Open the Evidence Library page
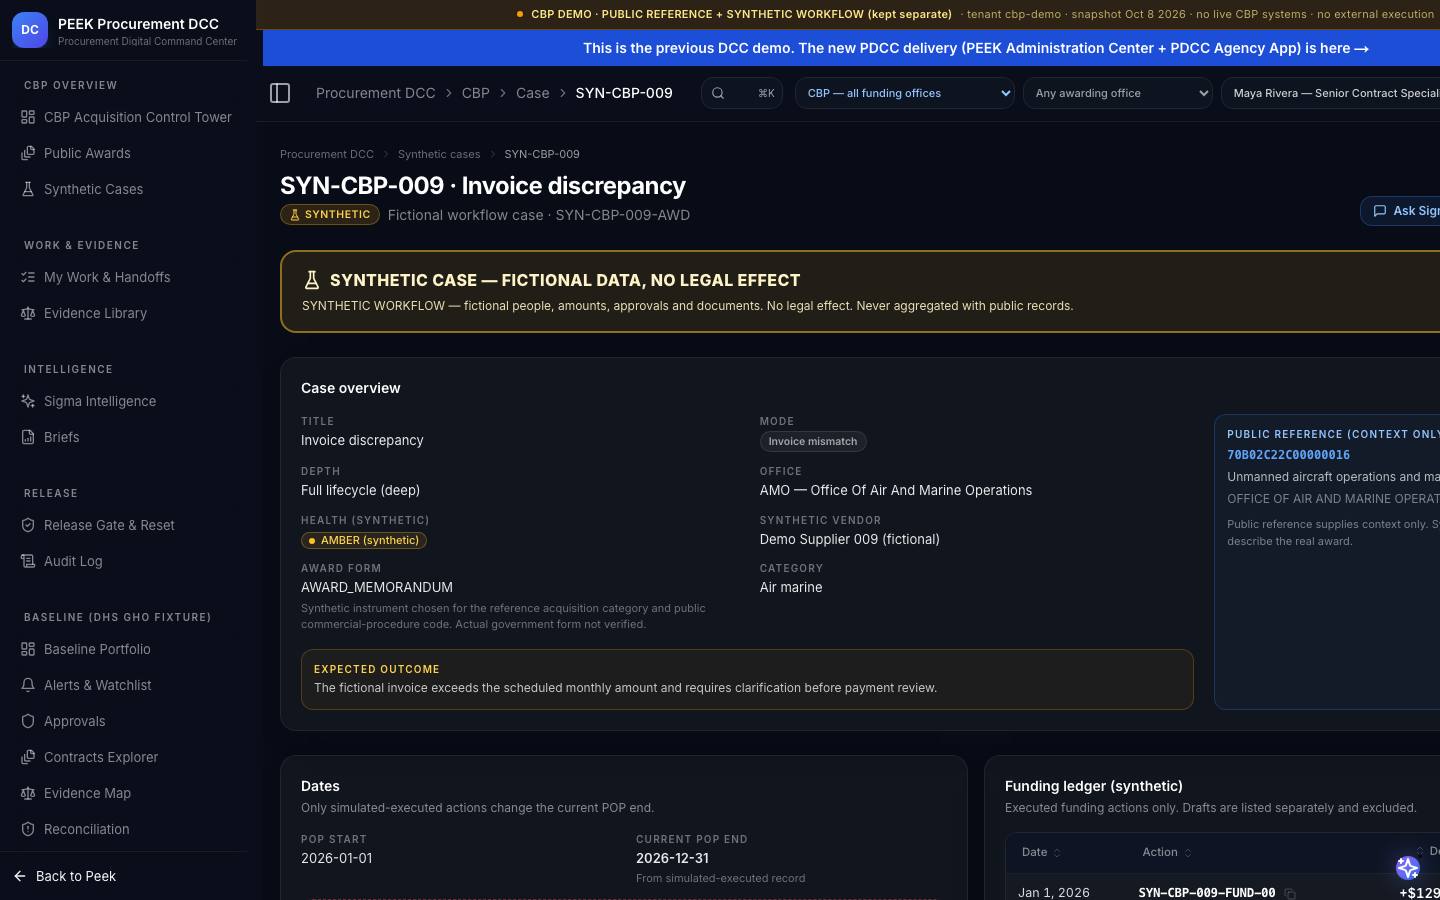Image resolution: width=1440 pixels, height=900 pixels. tap(126, 313)
